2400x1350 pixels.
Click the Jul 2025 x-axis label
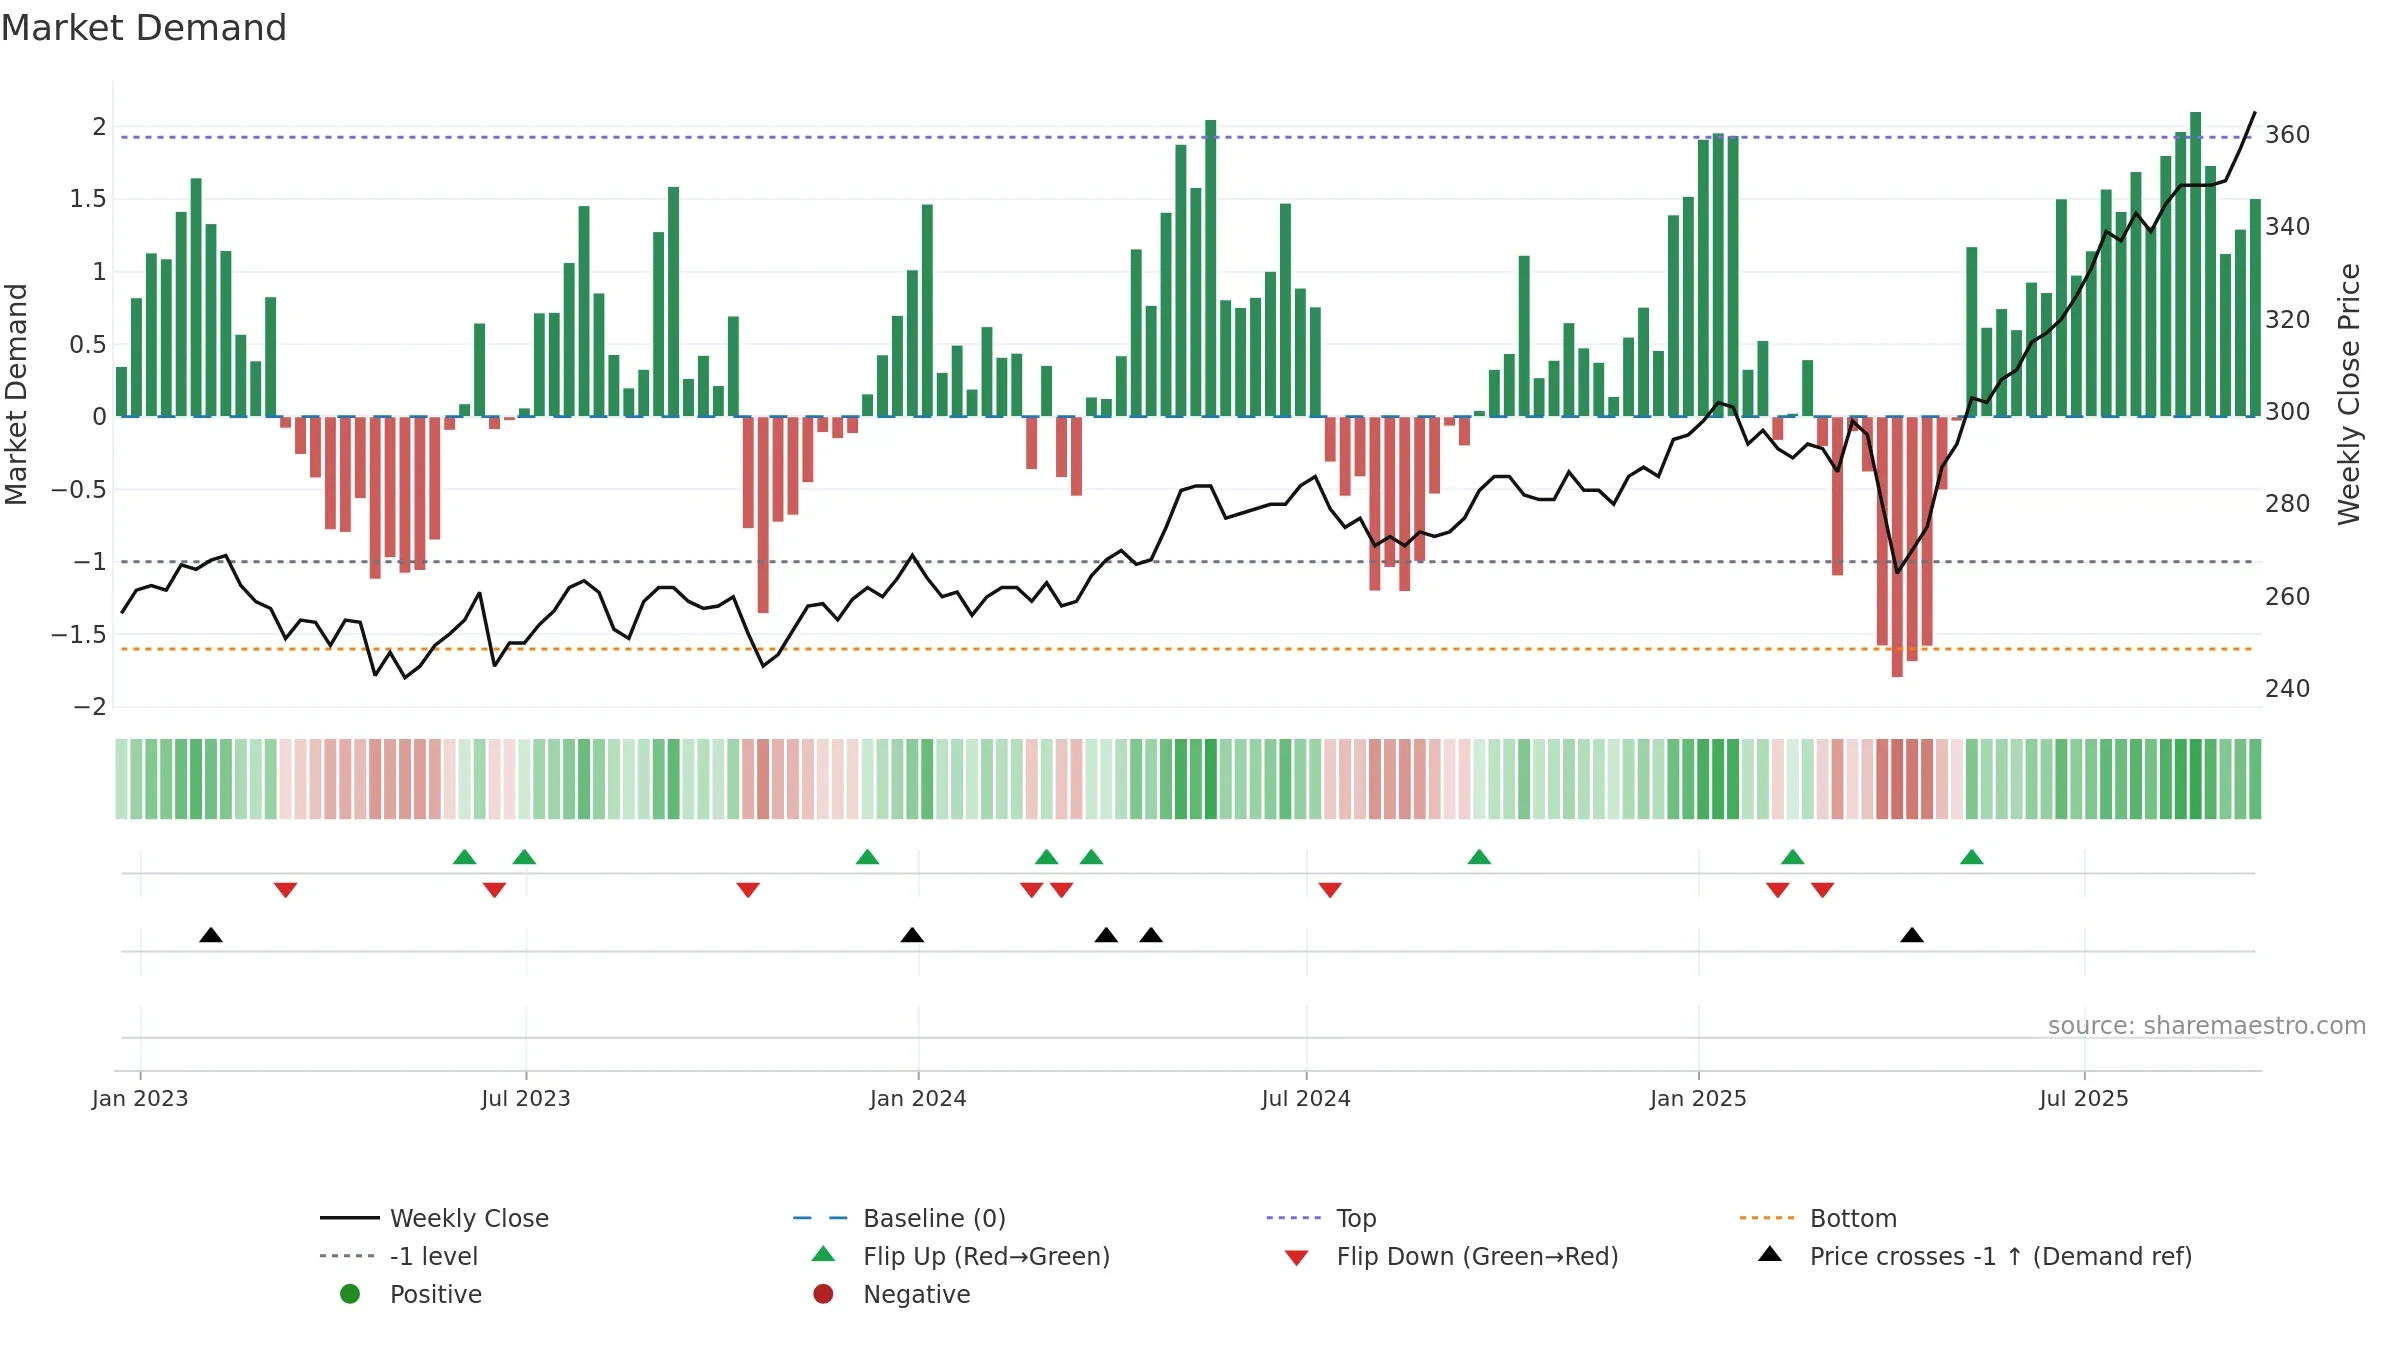coord(2084,1098)
